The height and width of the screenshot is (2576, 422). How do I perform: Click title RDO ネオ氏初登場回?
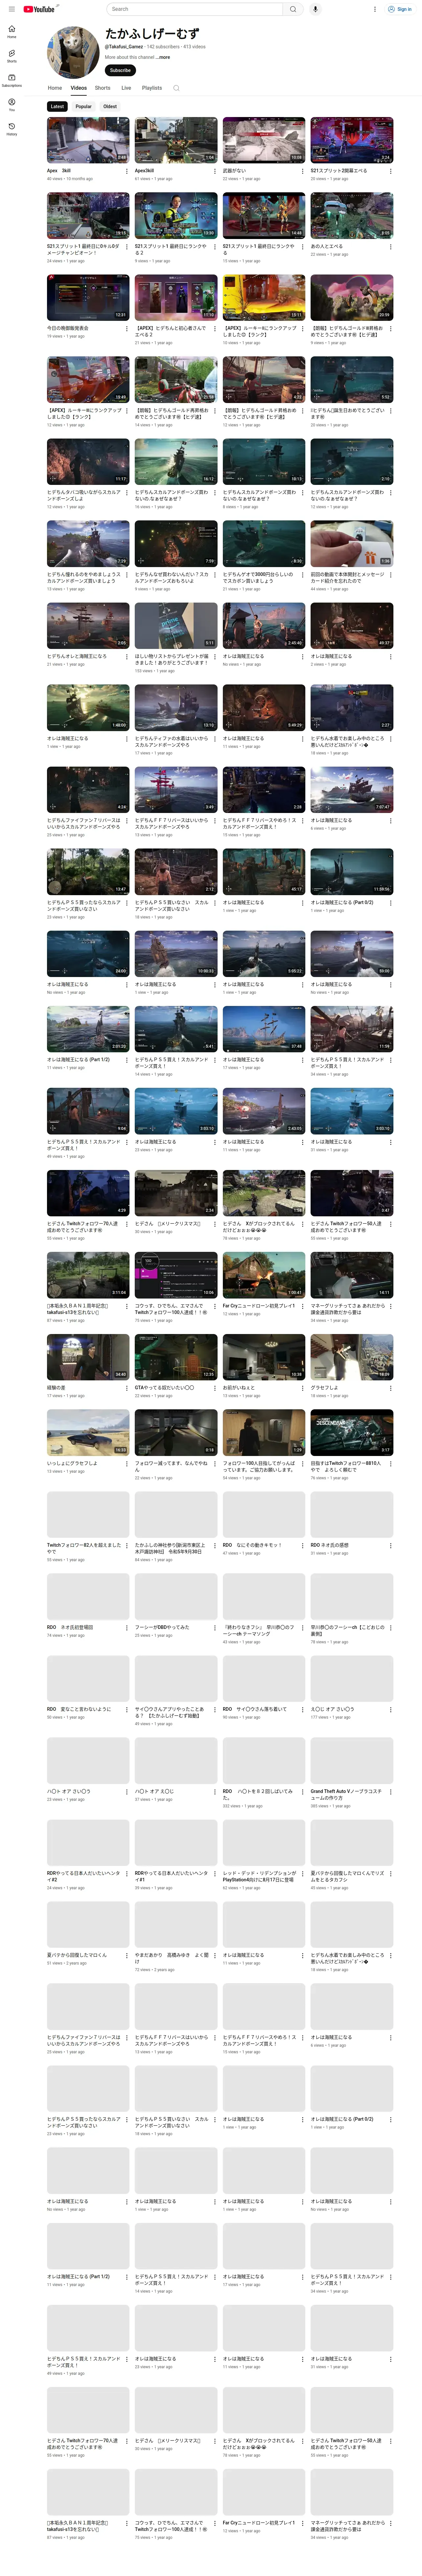click(70, 1627)
